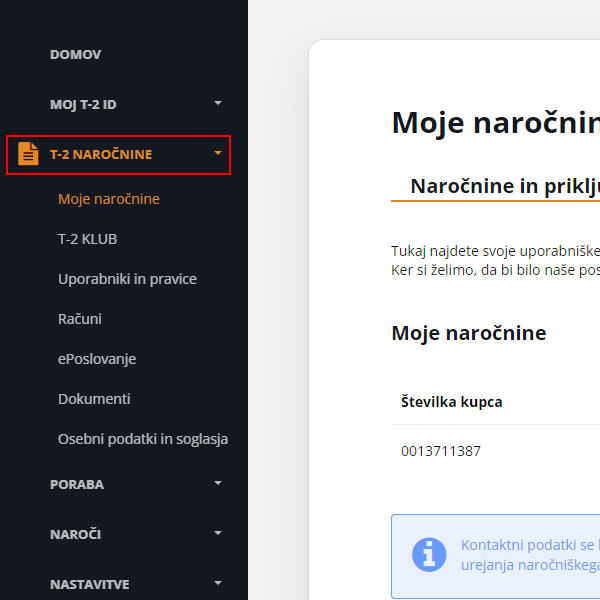Click the document icon beside T-2 Naročnine

(x=28, y=154)
